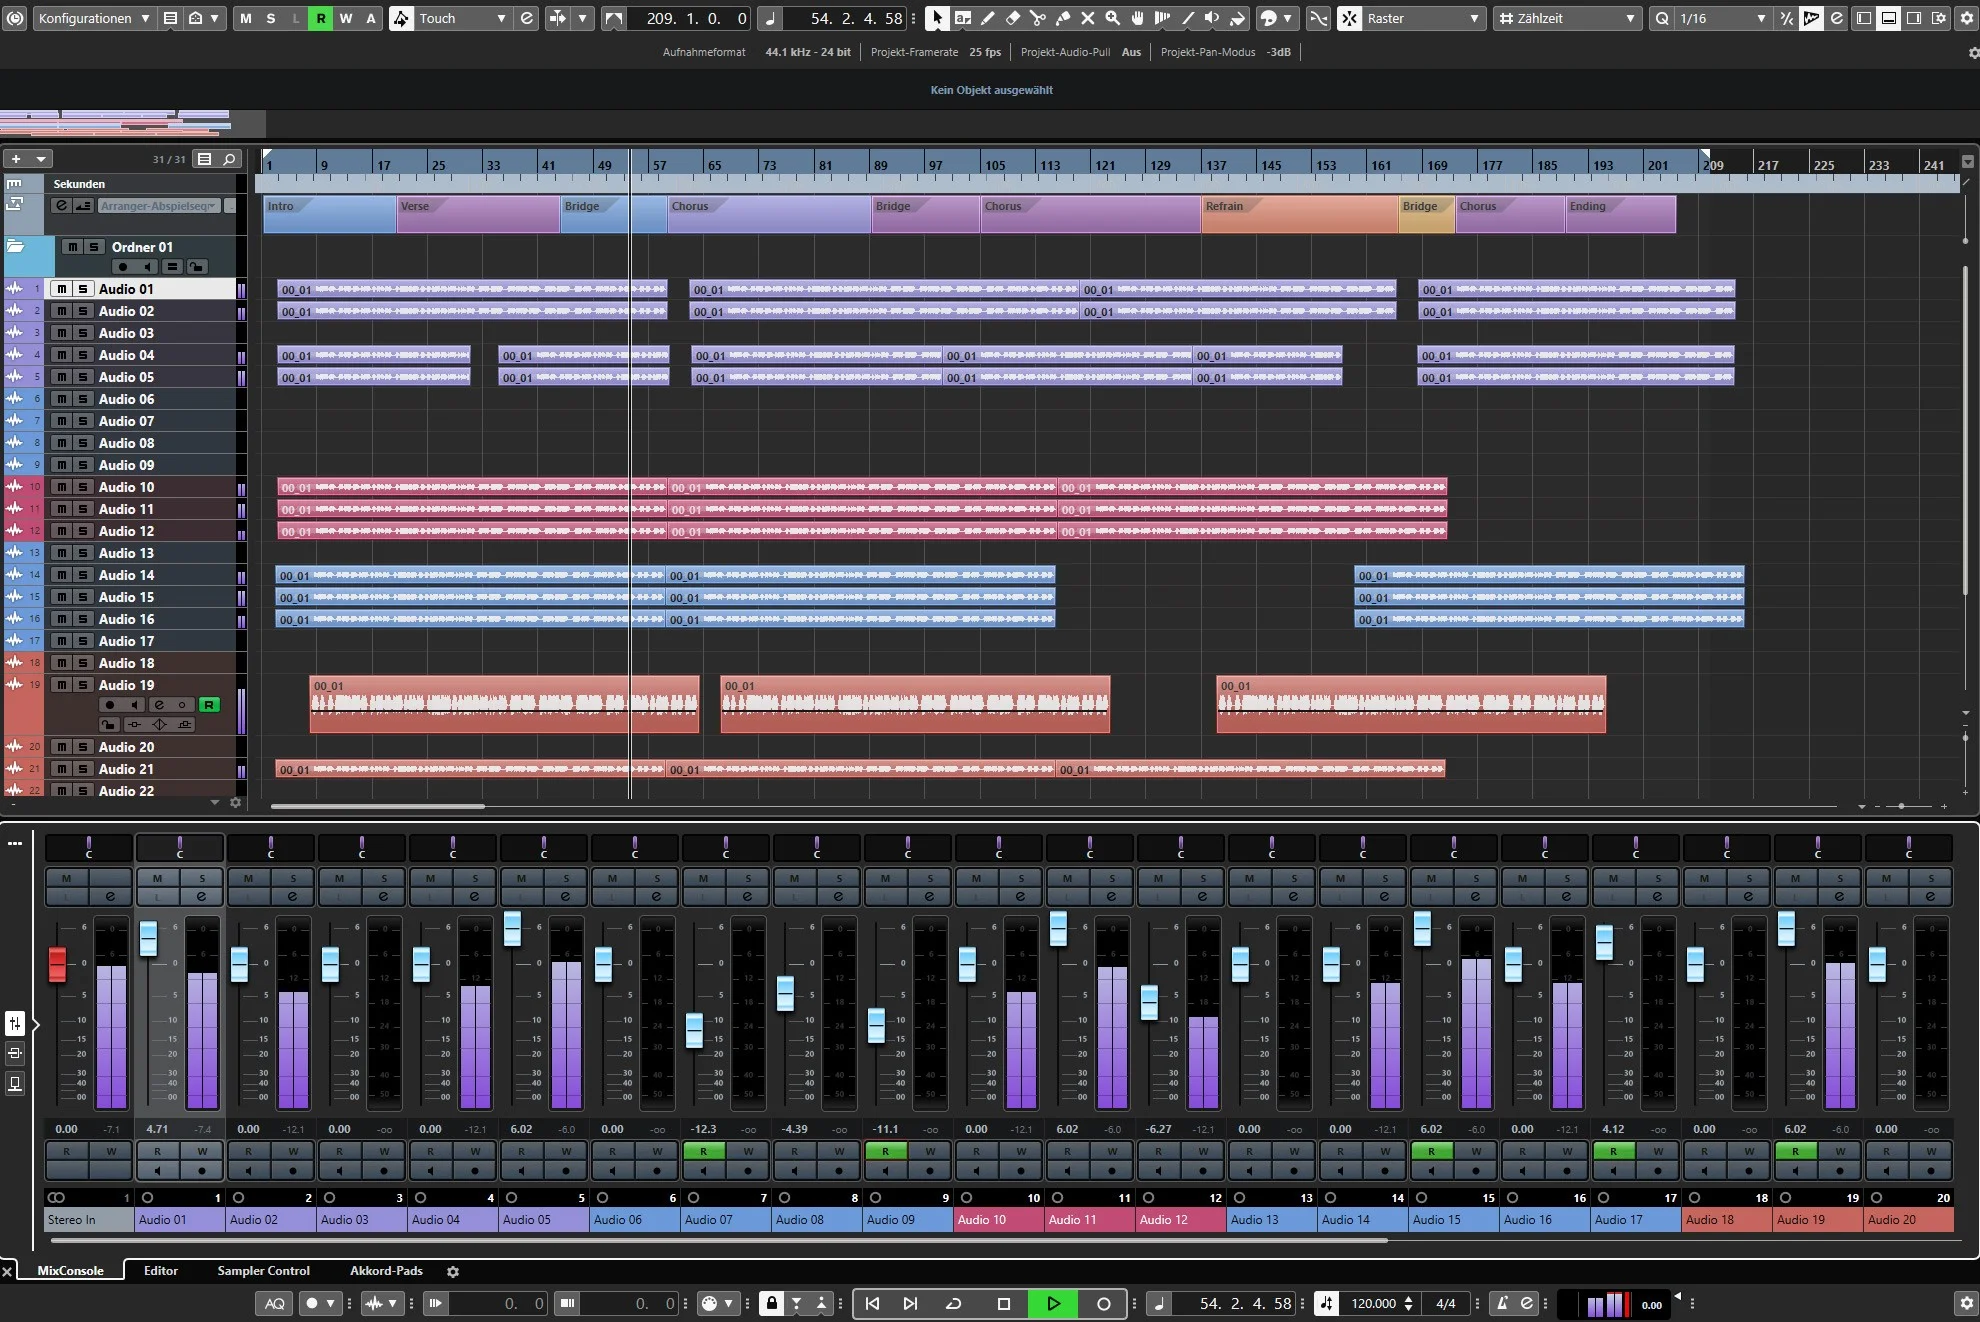Click the 4/4 time signature field

pyautogui.click(x=1446, y=1303)
